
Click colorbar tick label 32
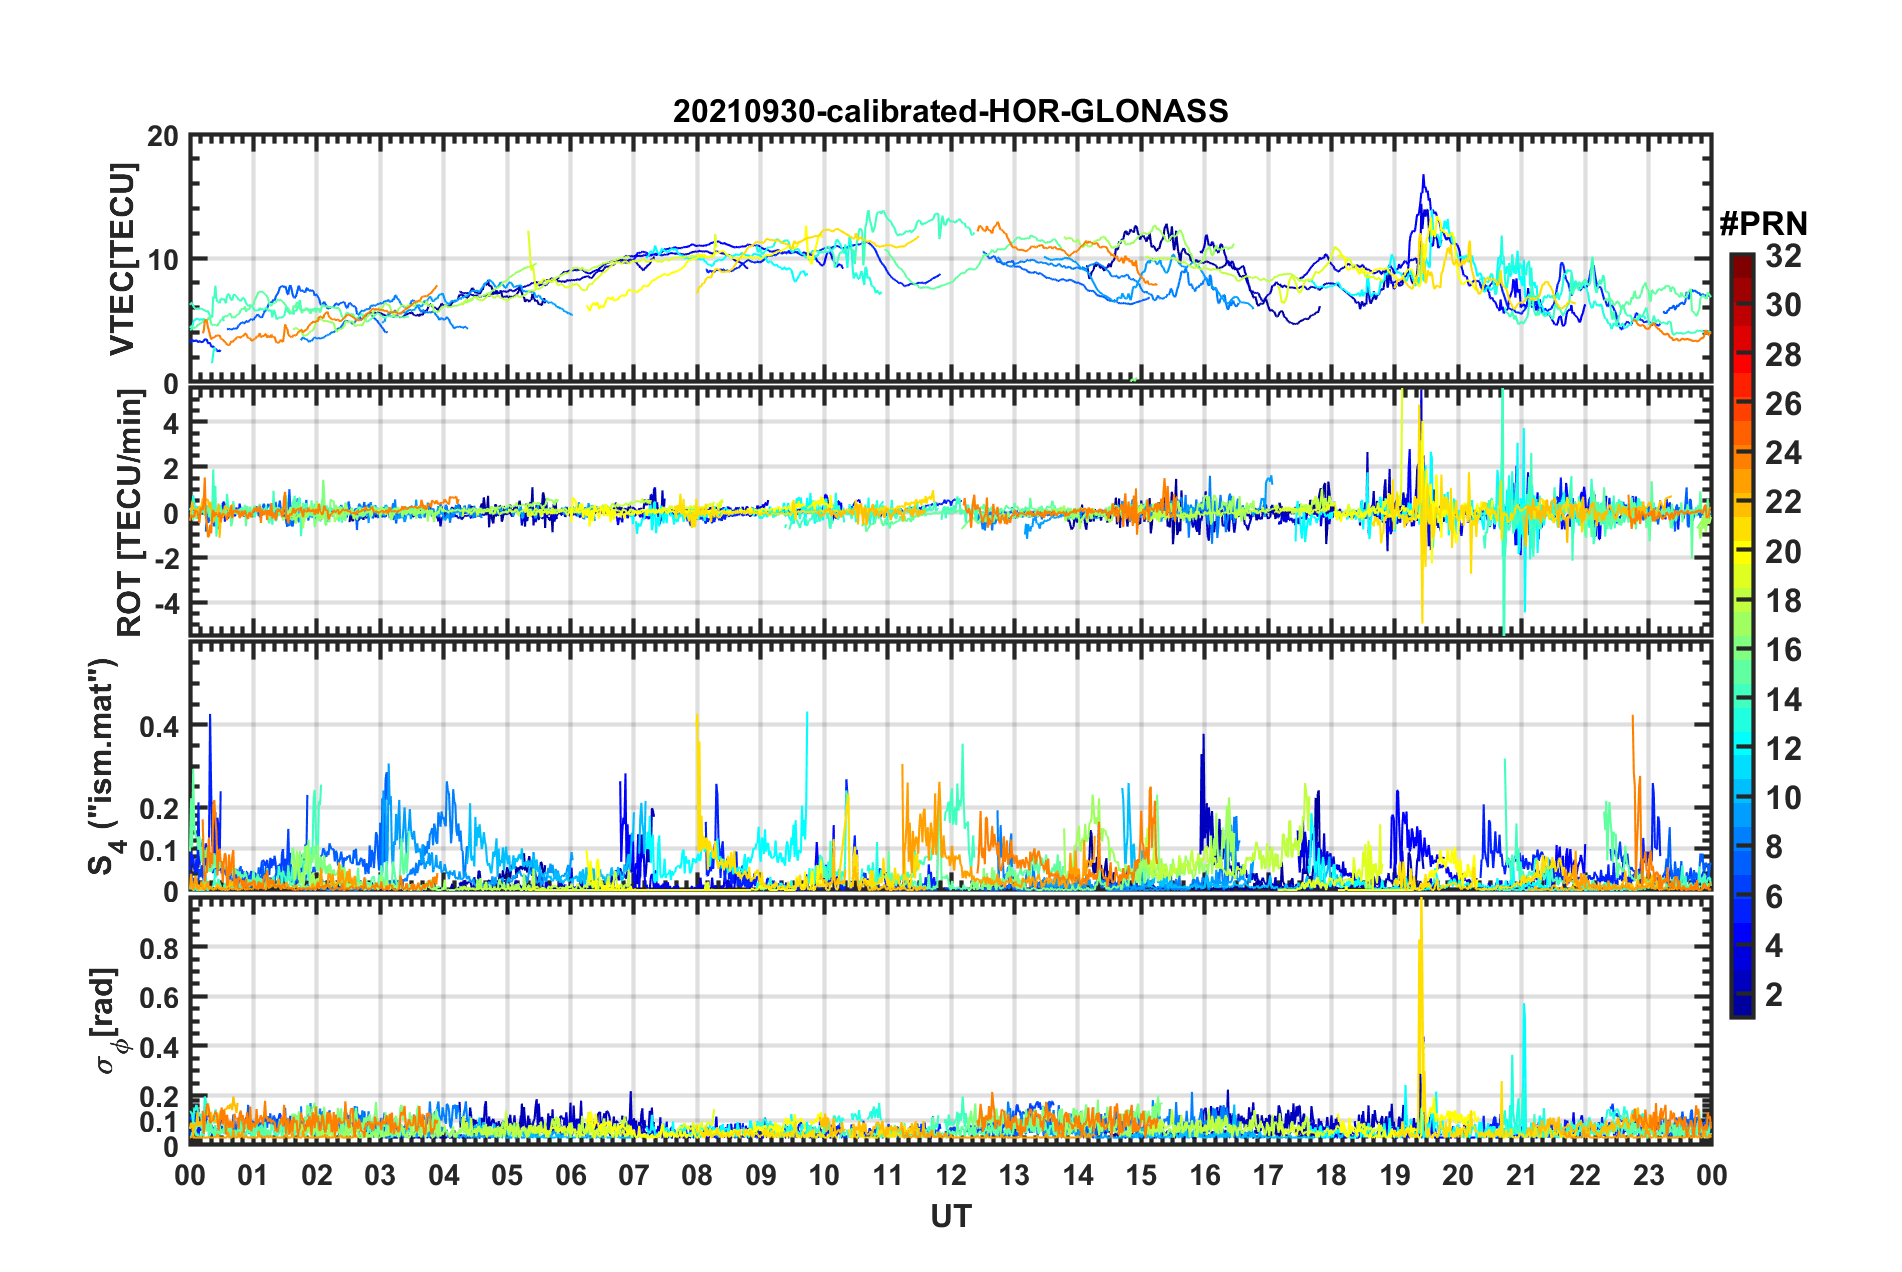tap(1783, 256)
